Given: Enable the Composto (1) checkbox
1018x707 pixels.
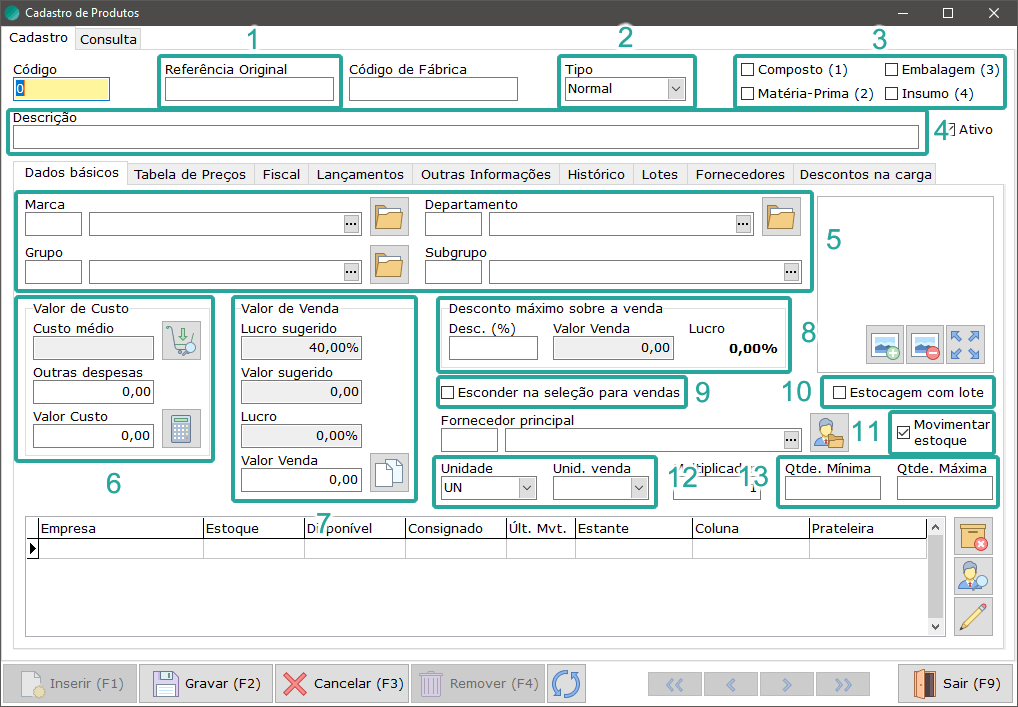Looking at the screenshot, I should [747, 70].
